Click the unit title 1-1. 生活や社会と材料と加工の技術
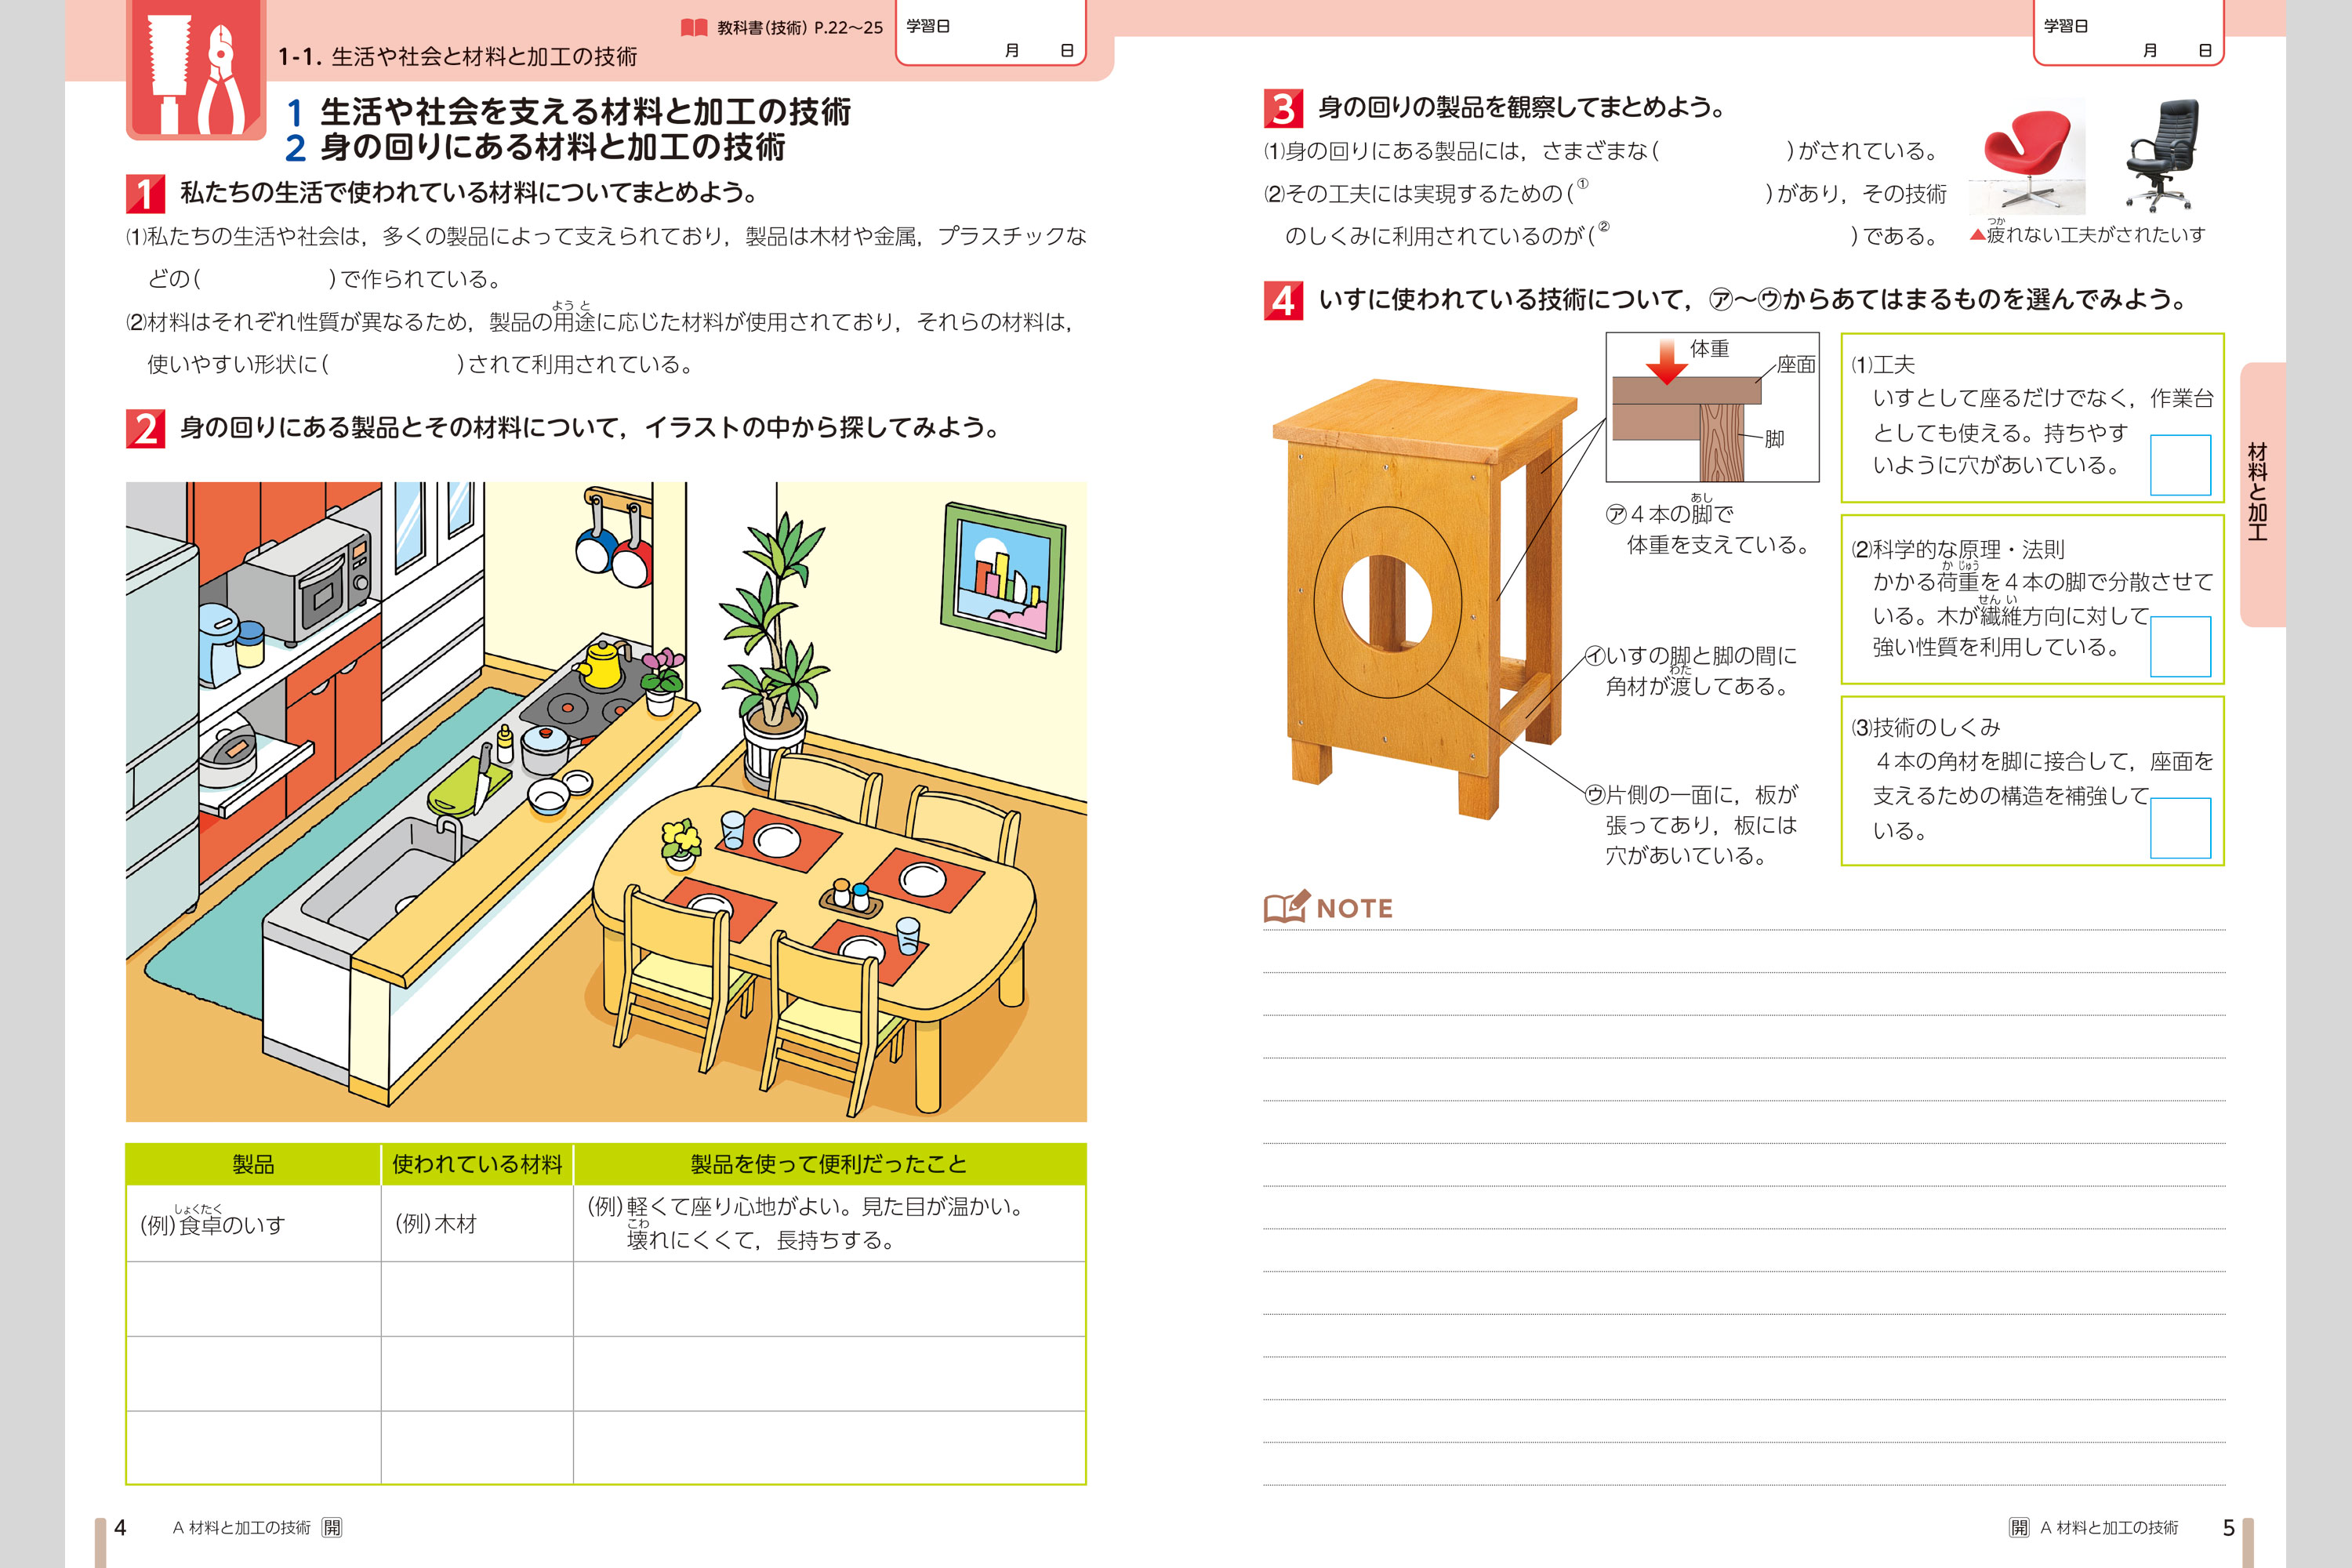 click(x=457, y=57)
